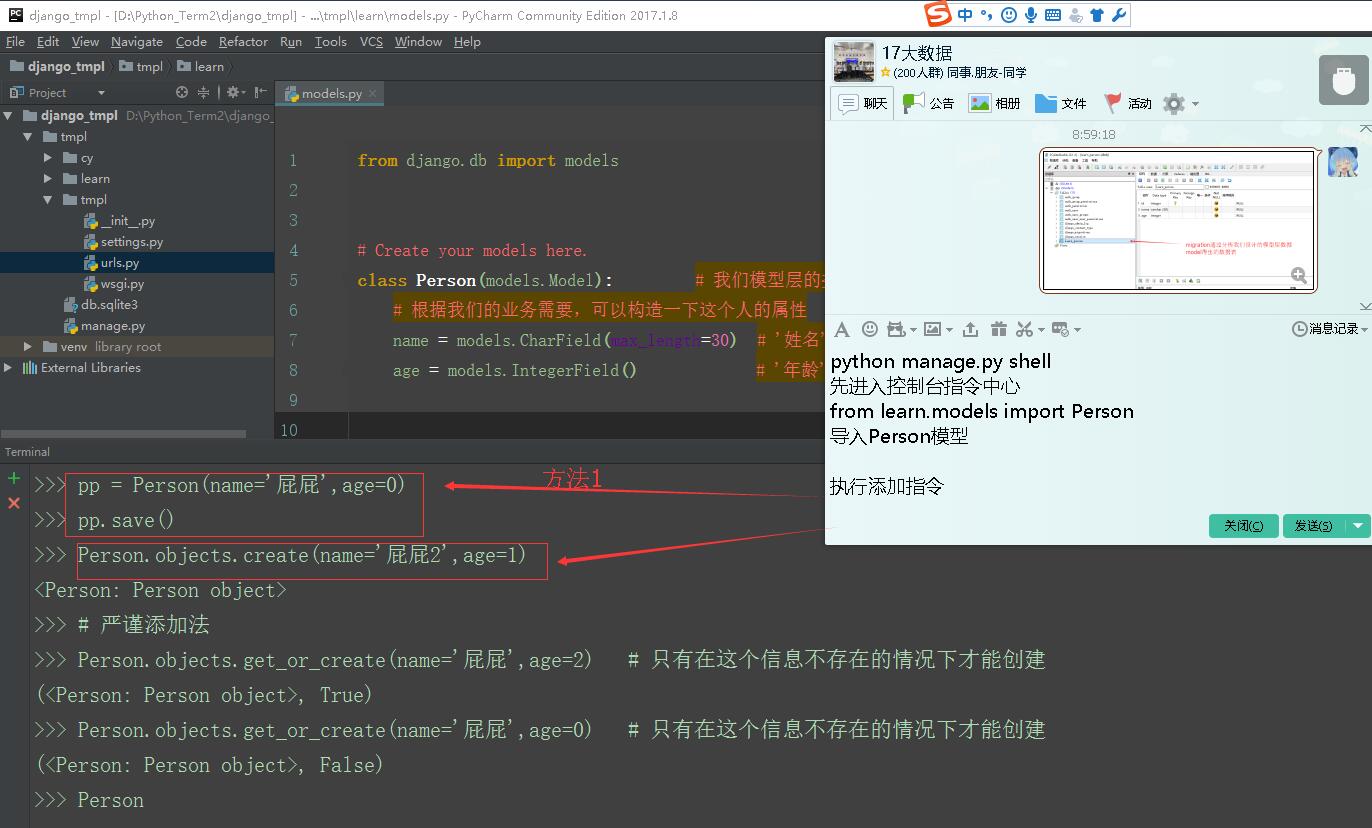1372x828 pixels.
Task: Click the learn breadcrumb in navigation bar
Action: [200, 66]
